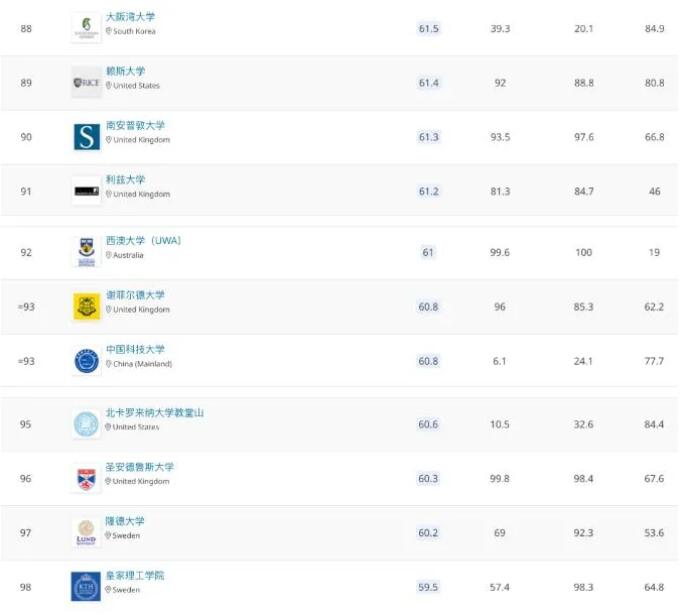Click the University of Southampton S logo
The image size is (686, 616).
(87, 137)
